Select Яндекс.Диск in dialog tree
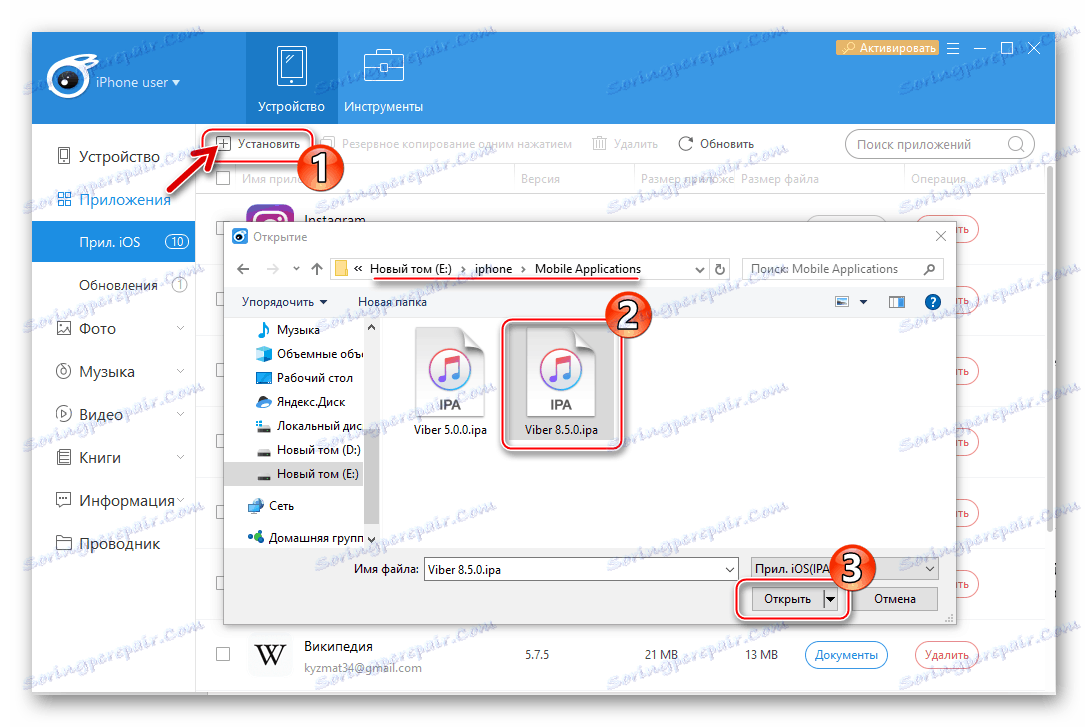 click(300, 402)
